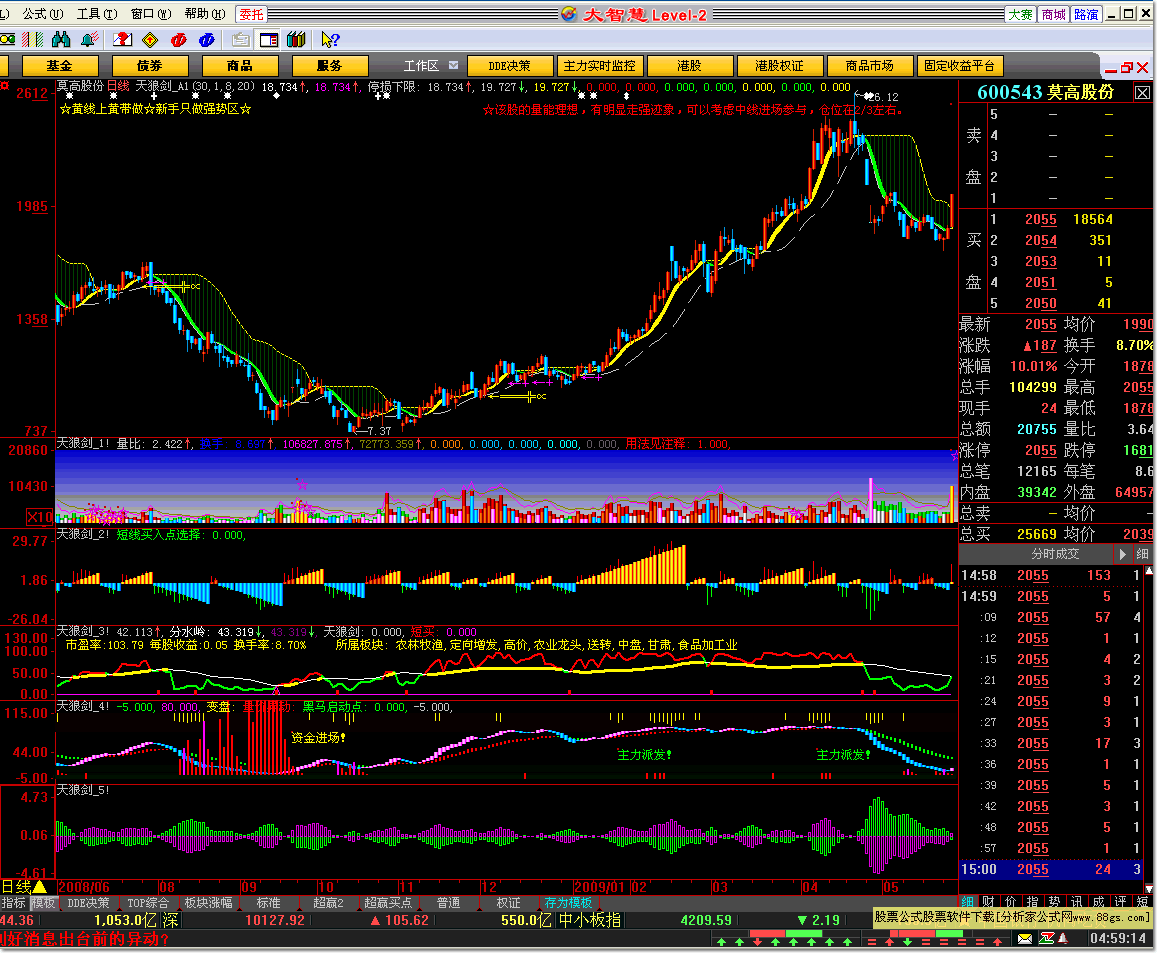Click the red-green Z status bar icon
This screenshot has height=955, width=1160.
click(1046, 938)
